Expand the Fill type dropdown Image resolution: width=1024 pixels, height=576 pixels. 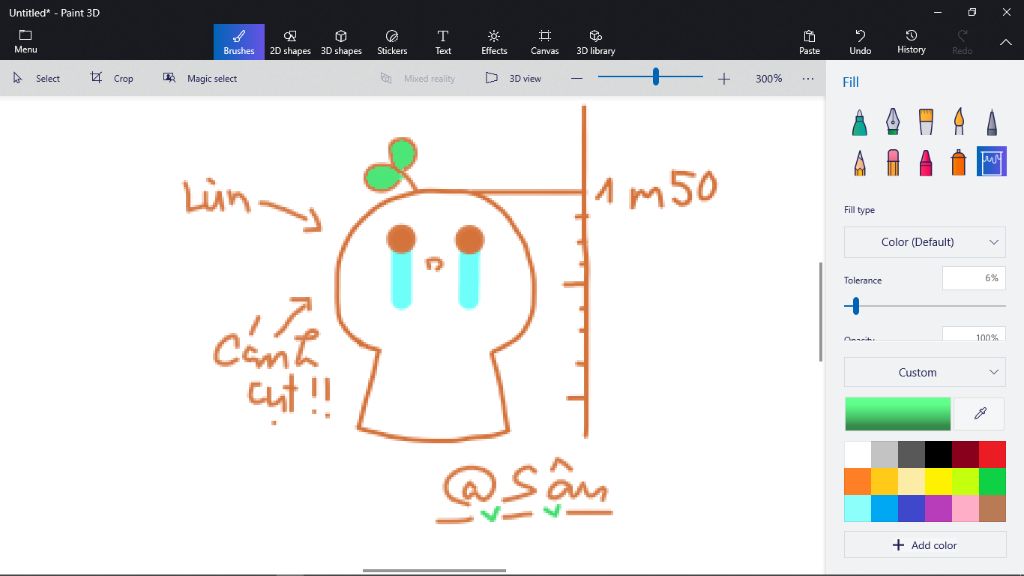[x=925, y=242]
